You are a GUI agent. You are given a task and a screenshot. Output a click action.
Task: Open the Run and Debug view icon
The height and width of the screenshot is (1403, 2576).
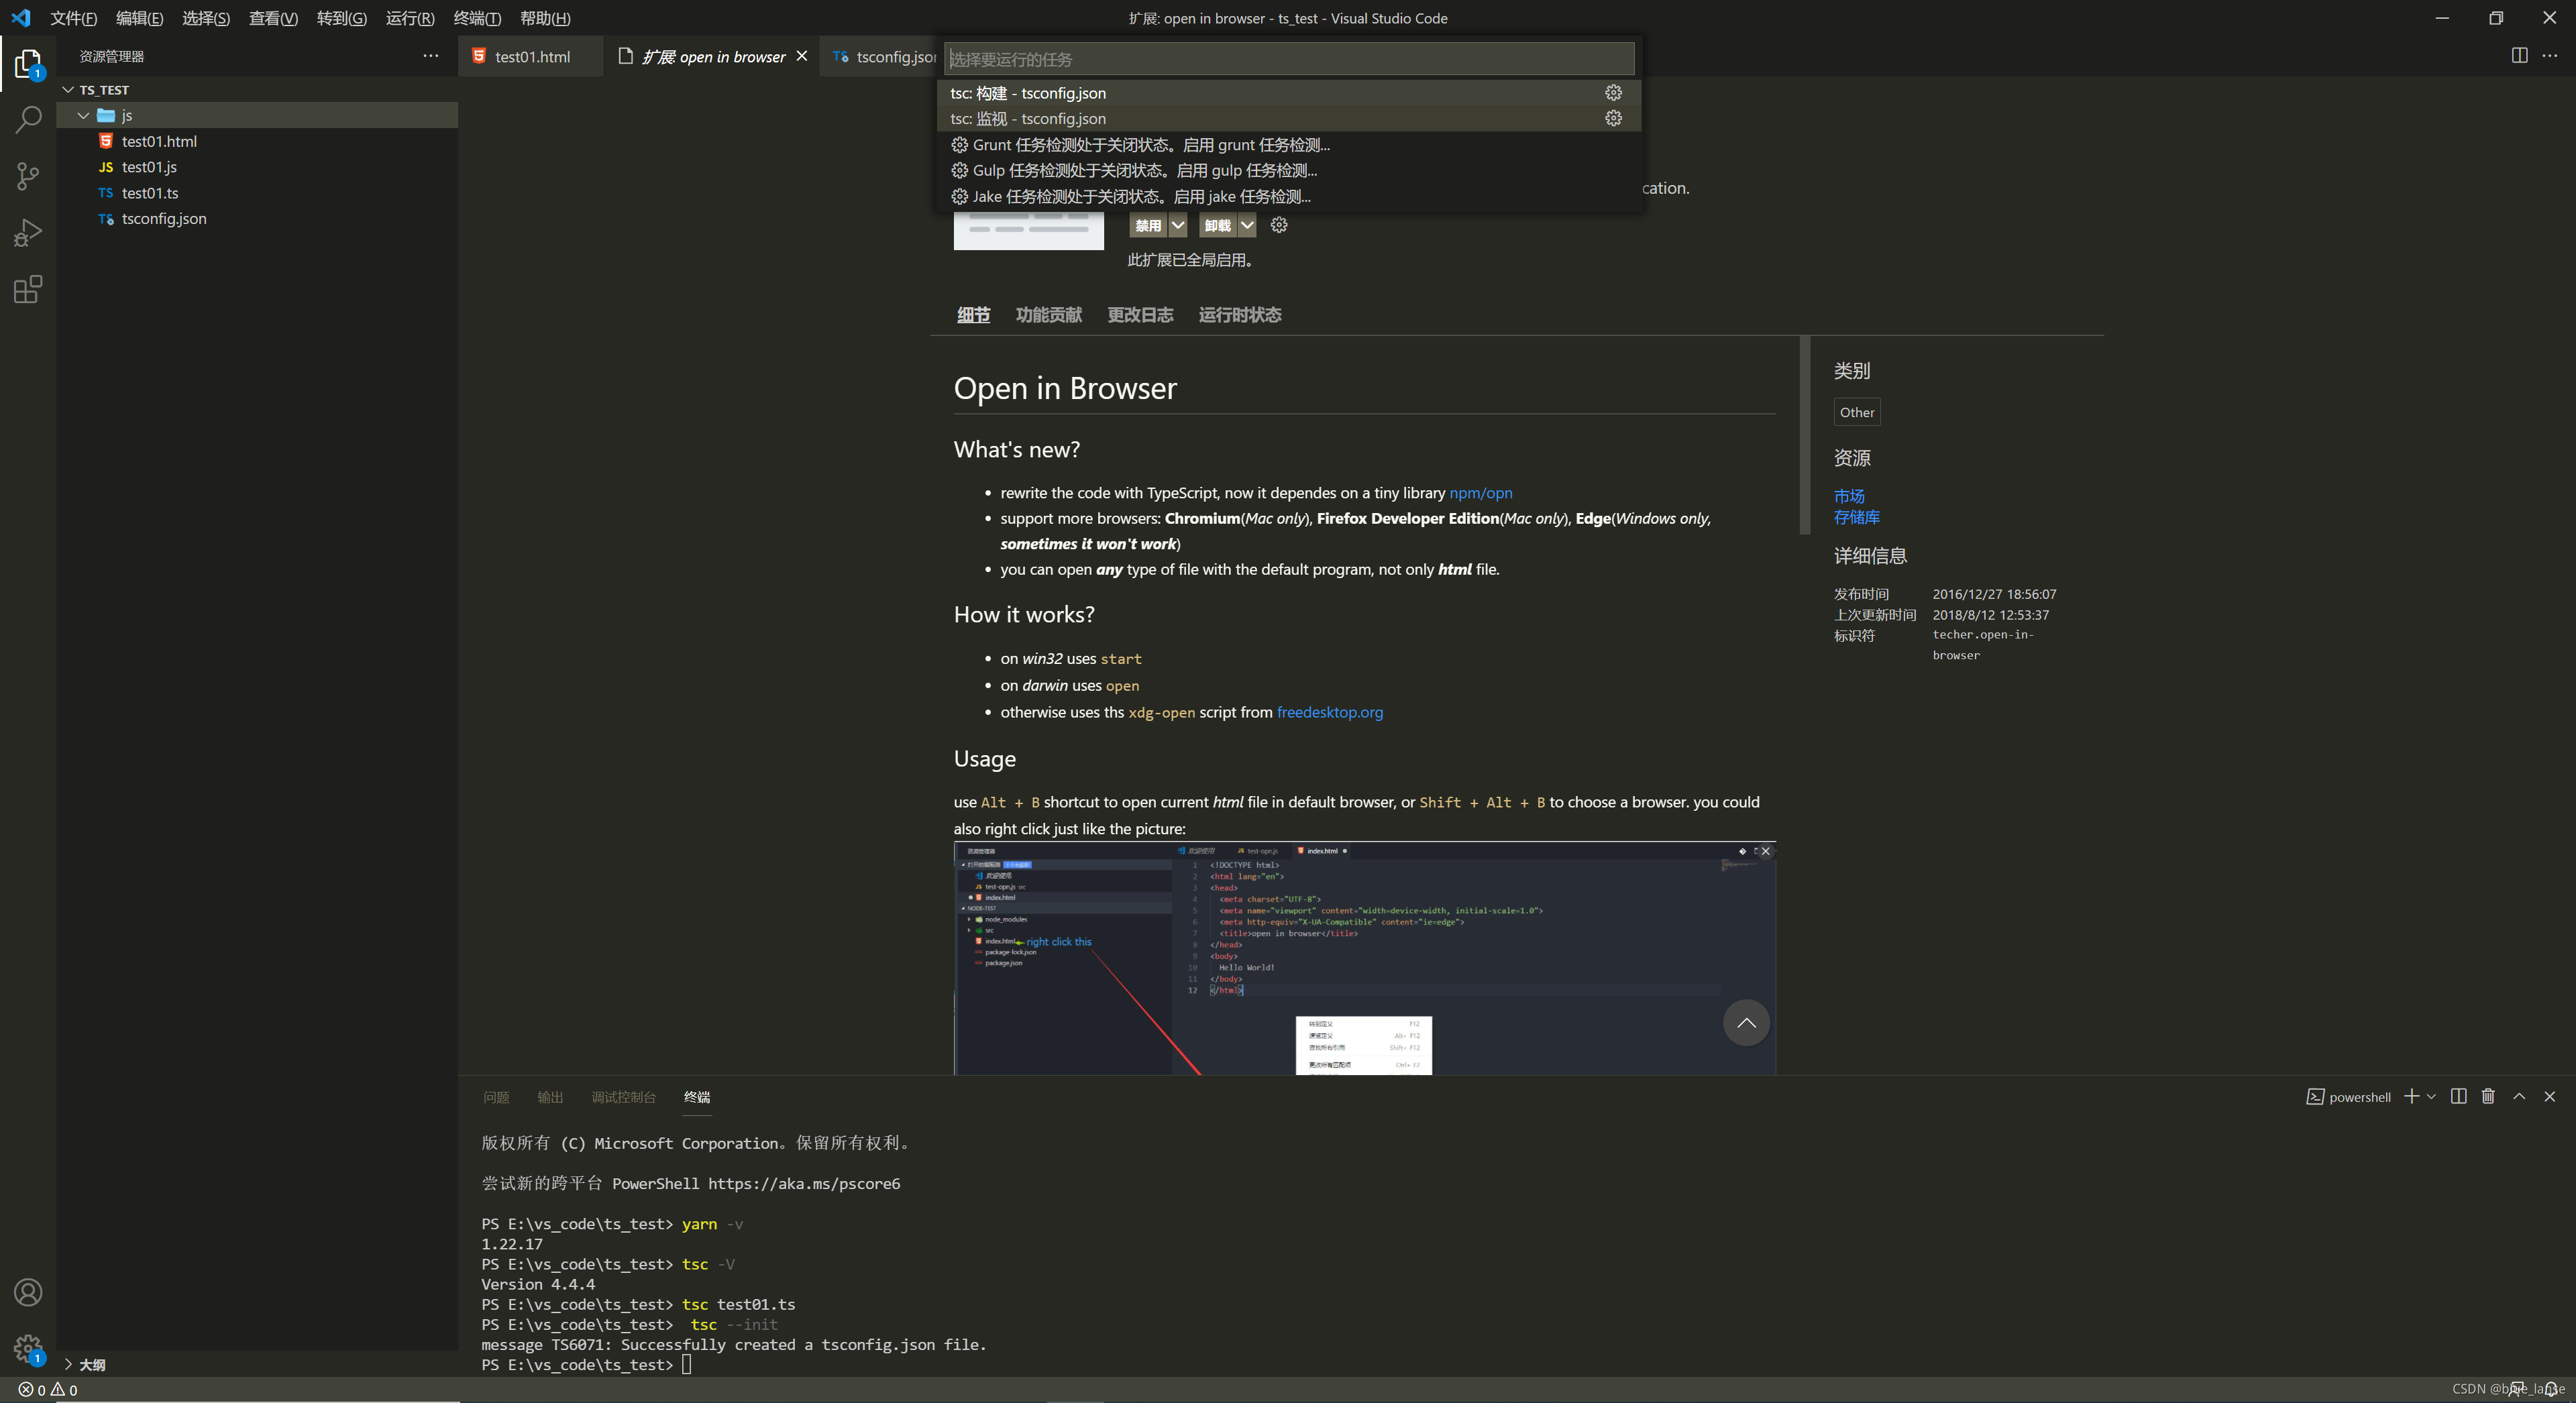pyautogui.click(x=28, y=233)
